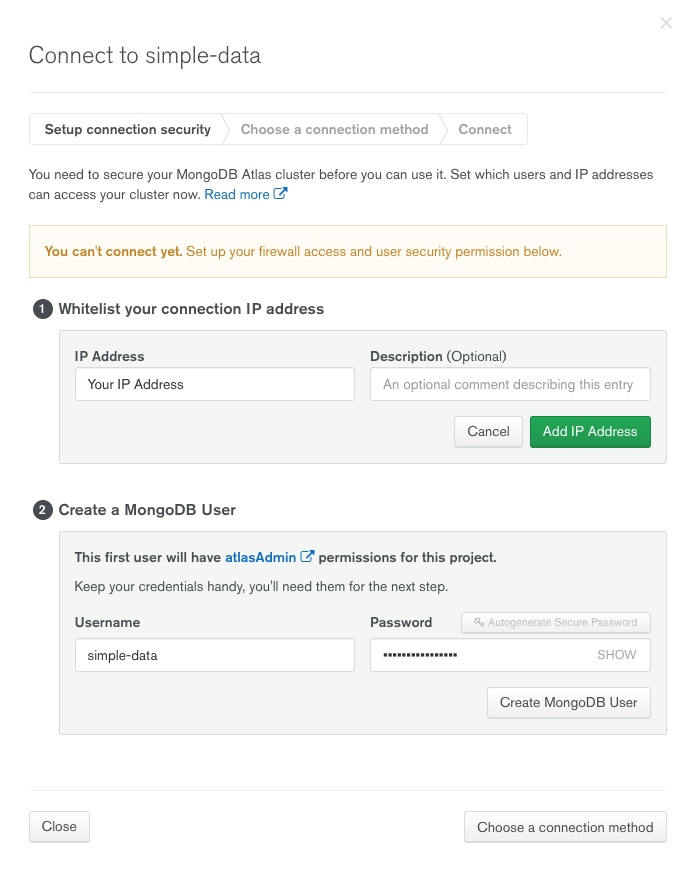This screenshot has width=695, height=871.
Task: Toggle SHOW to reveal the password
Action: point(617,655)
